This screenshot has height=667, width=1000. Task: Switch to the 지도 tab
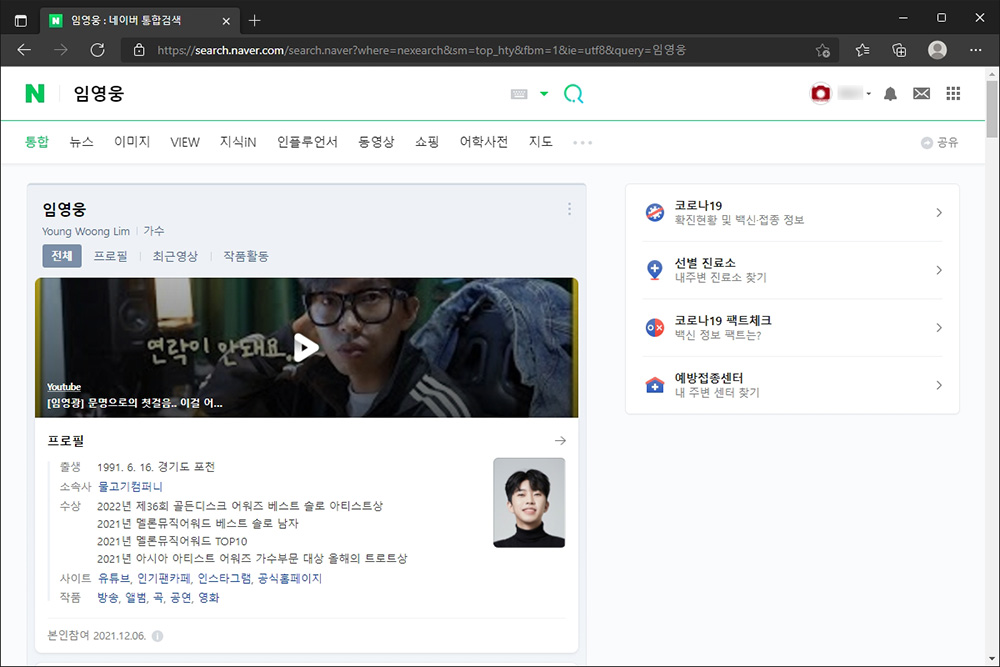coord(540,142)
